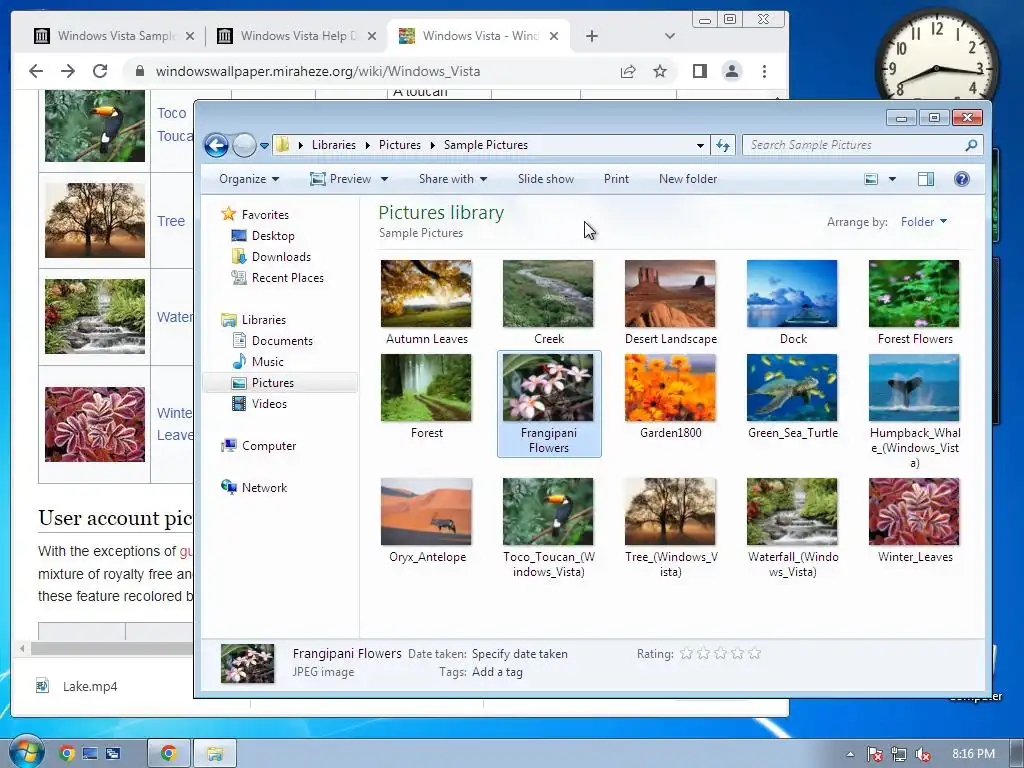This screenshot has width=1024, height=768.
Task: Click Add a tag in details pane
Action: click(x=498, y=672)
